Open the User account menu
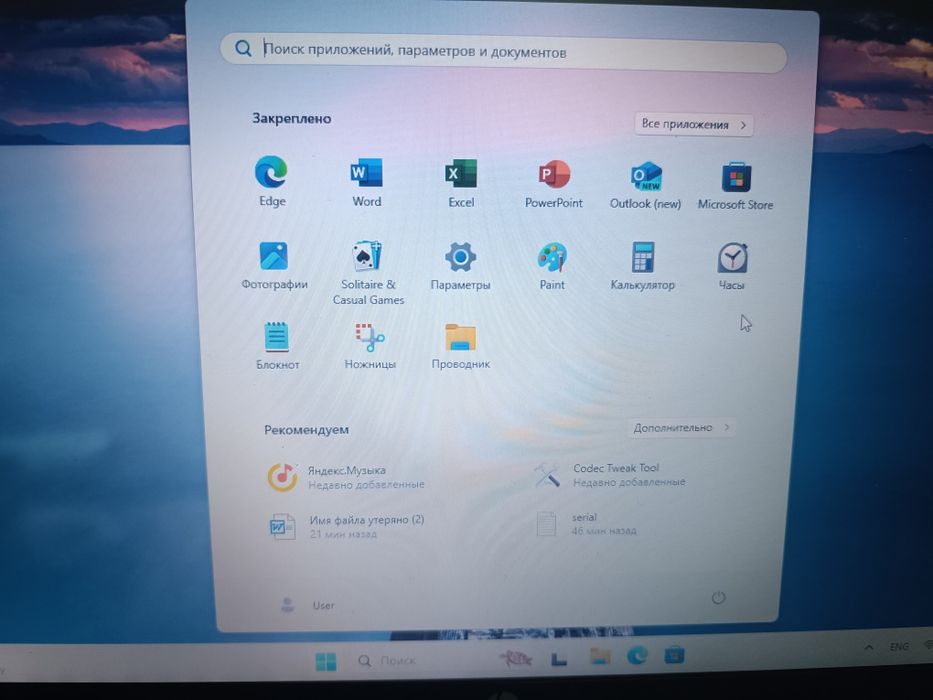This screenshot has width=933, height=700. 307,605
